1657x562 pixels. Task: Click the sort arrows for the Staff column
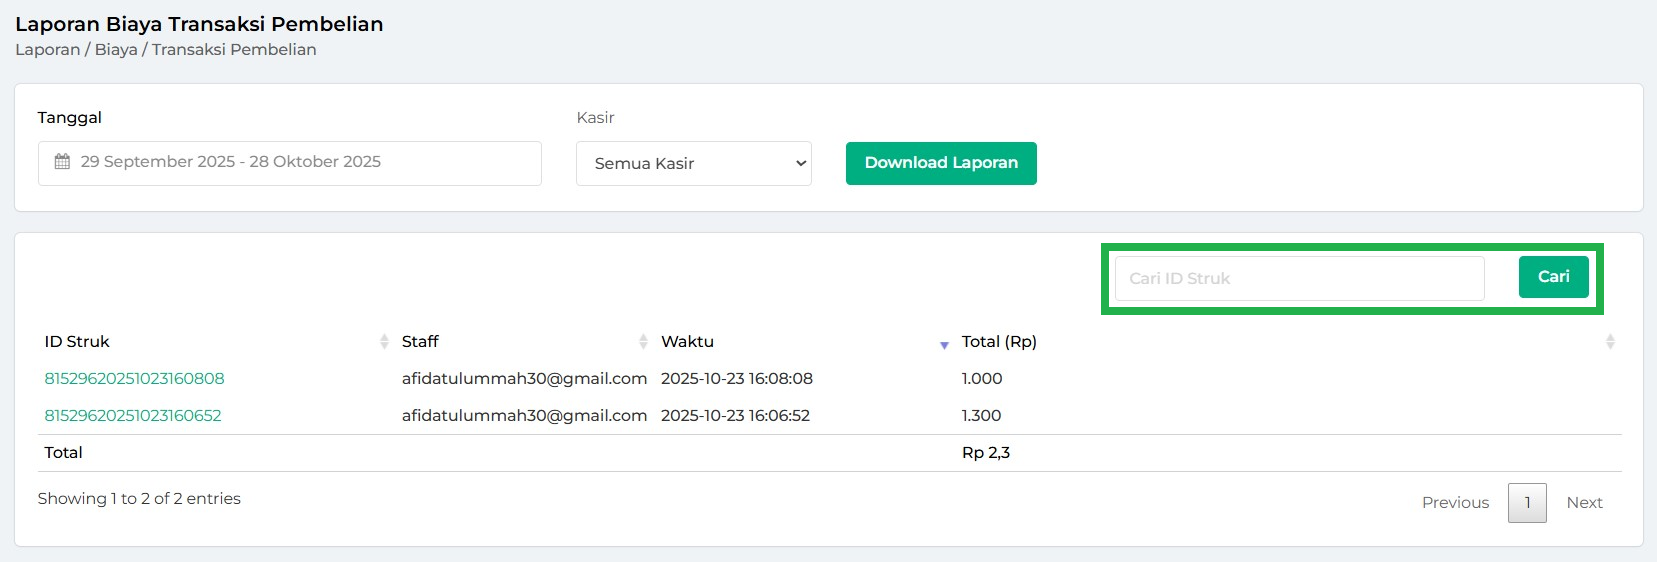(643, 342)
